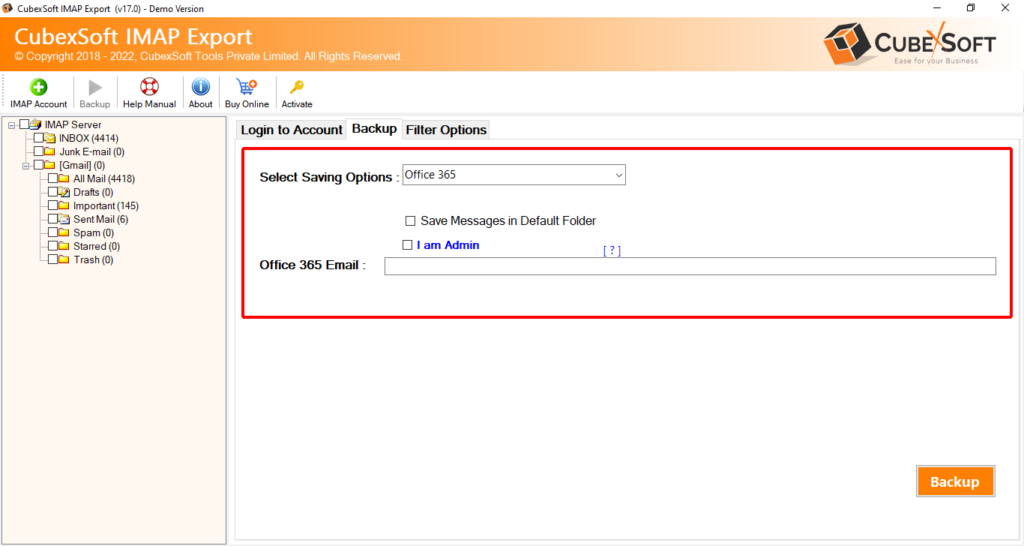
Task: Open the Filter Options tab
Action: pos(446,130)
